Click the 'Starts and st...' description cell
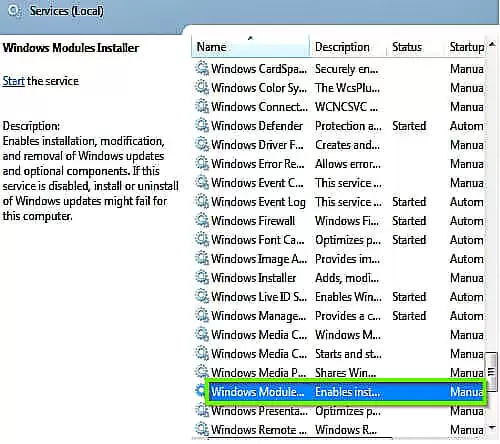The height and width of the screenshot is (444, 500). [x=348, y=354]
